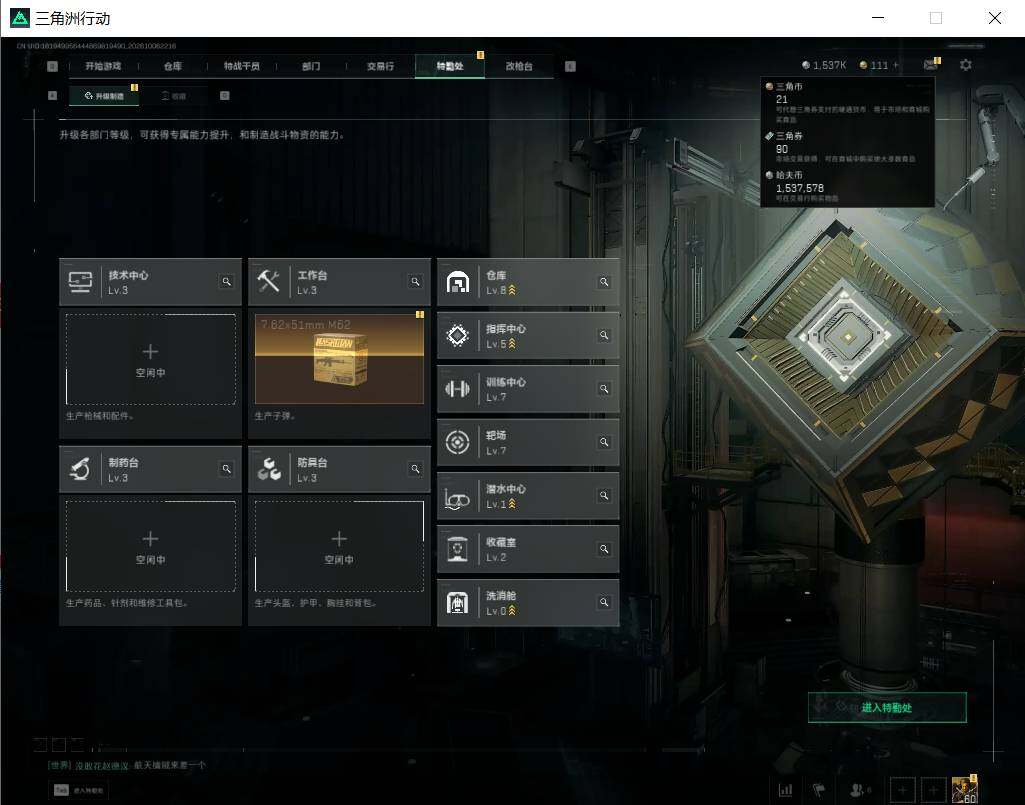Switch to the 开始游戏 tab
Image resolution: width=1025 pixels, height=805 pixels.
[x=103, y=66]
